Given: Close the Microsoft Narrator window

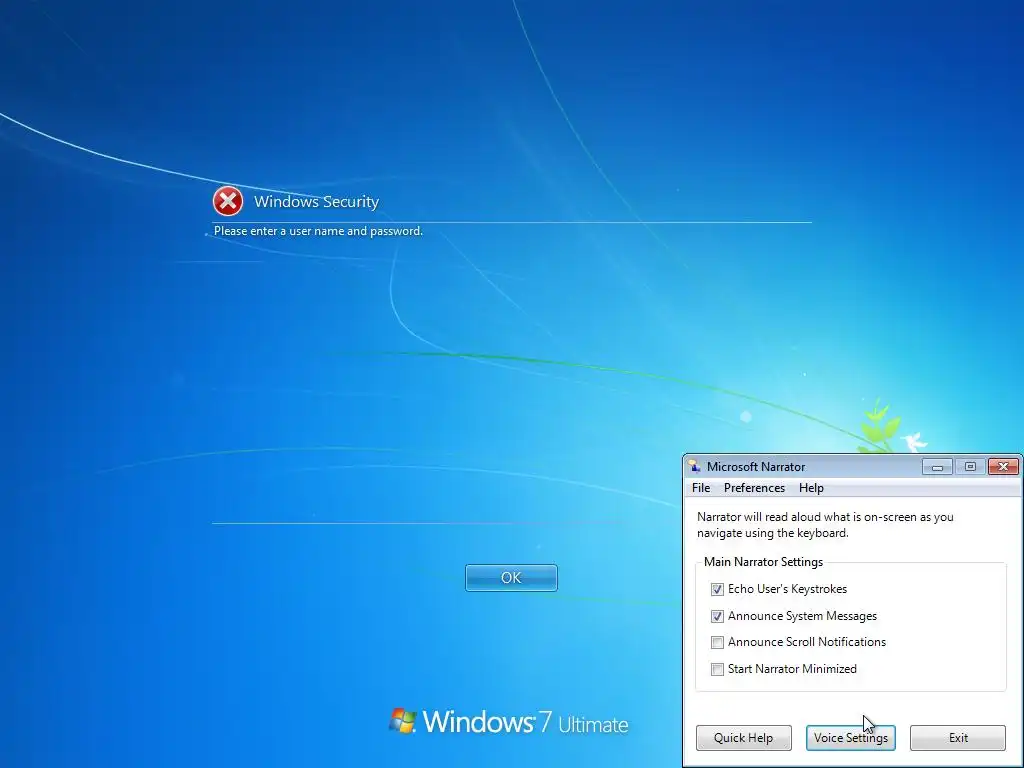Looking at the screenshot, I should tap(1003, 466).
